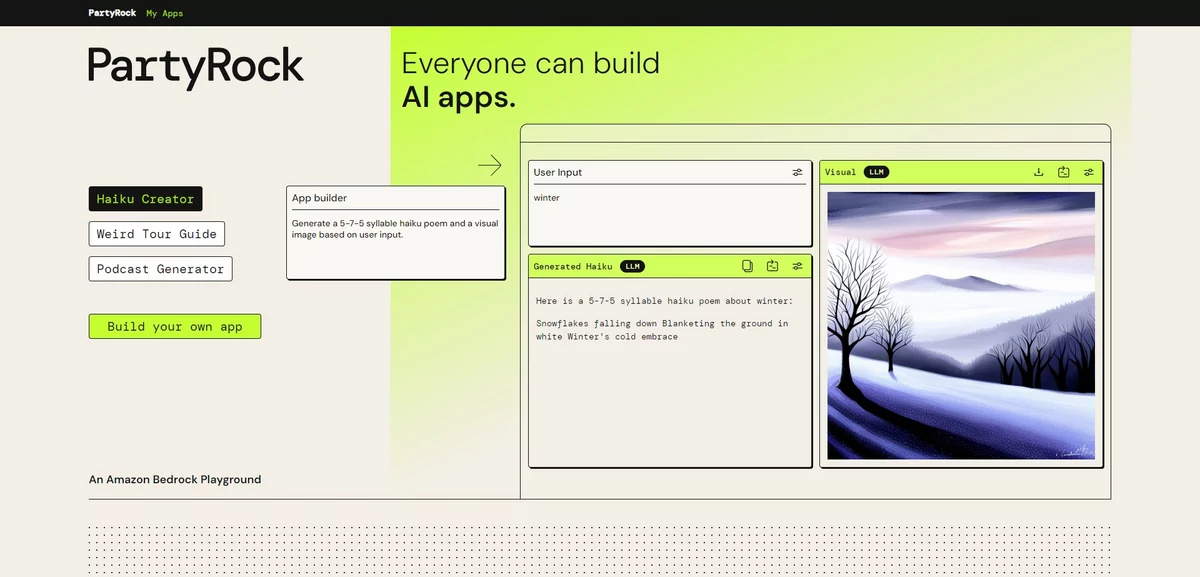1200x577 pixels.
Task: Open My Apps from top navigation
Action: [x=164, y=13]
